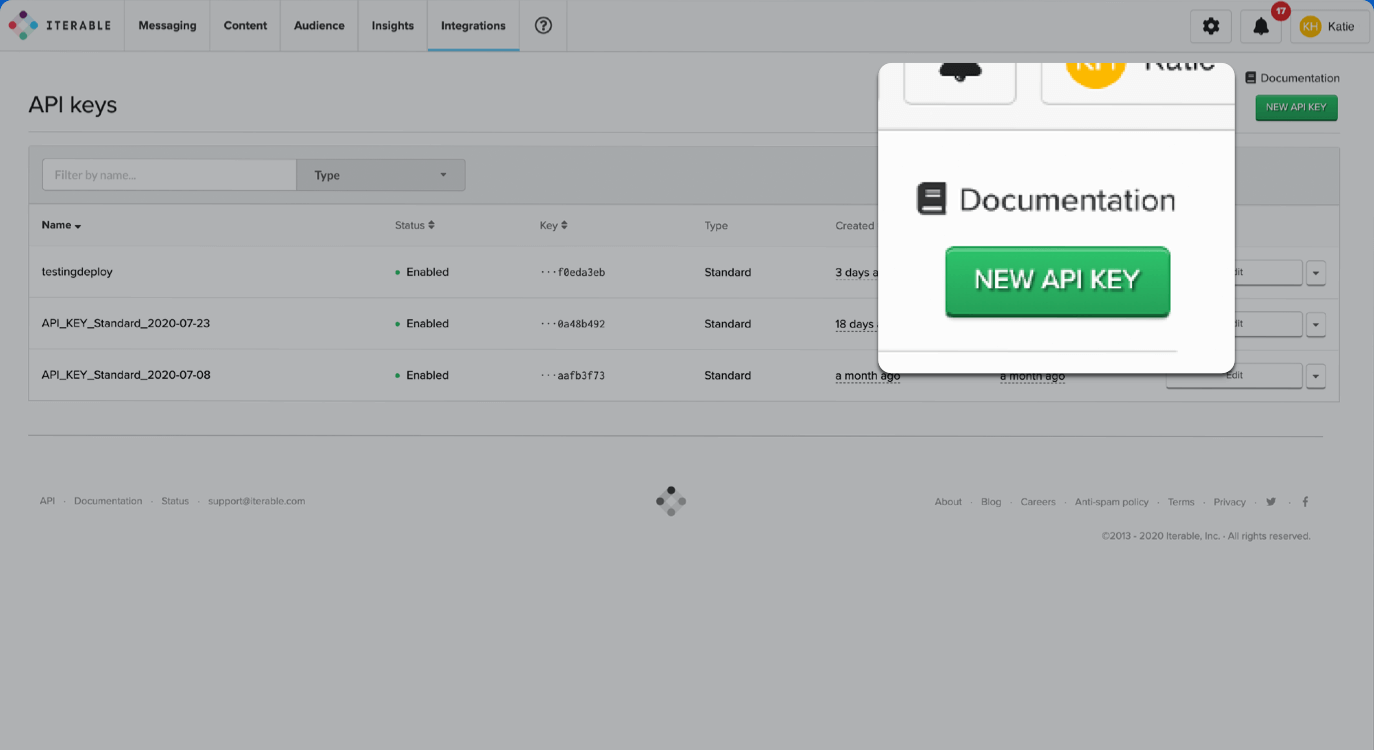Click the Facebook icon in the footer
This screenshot has width=1374, height=750.
coord(1305,502)
